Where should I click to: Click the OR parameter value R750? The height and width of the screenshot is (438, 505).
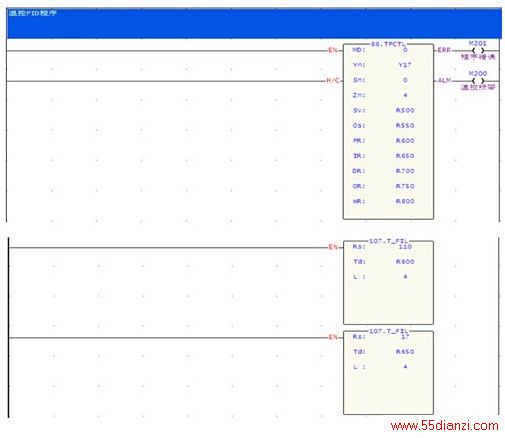[x=405, y=186]
